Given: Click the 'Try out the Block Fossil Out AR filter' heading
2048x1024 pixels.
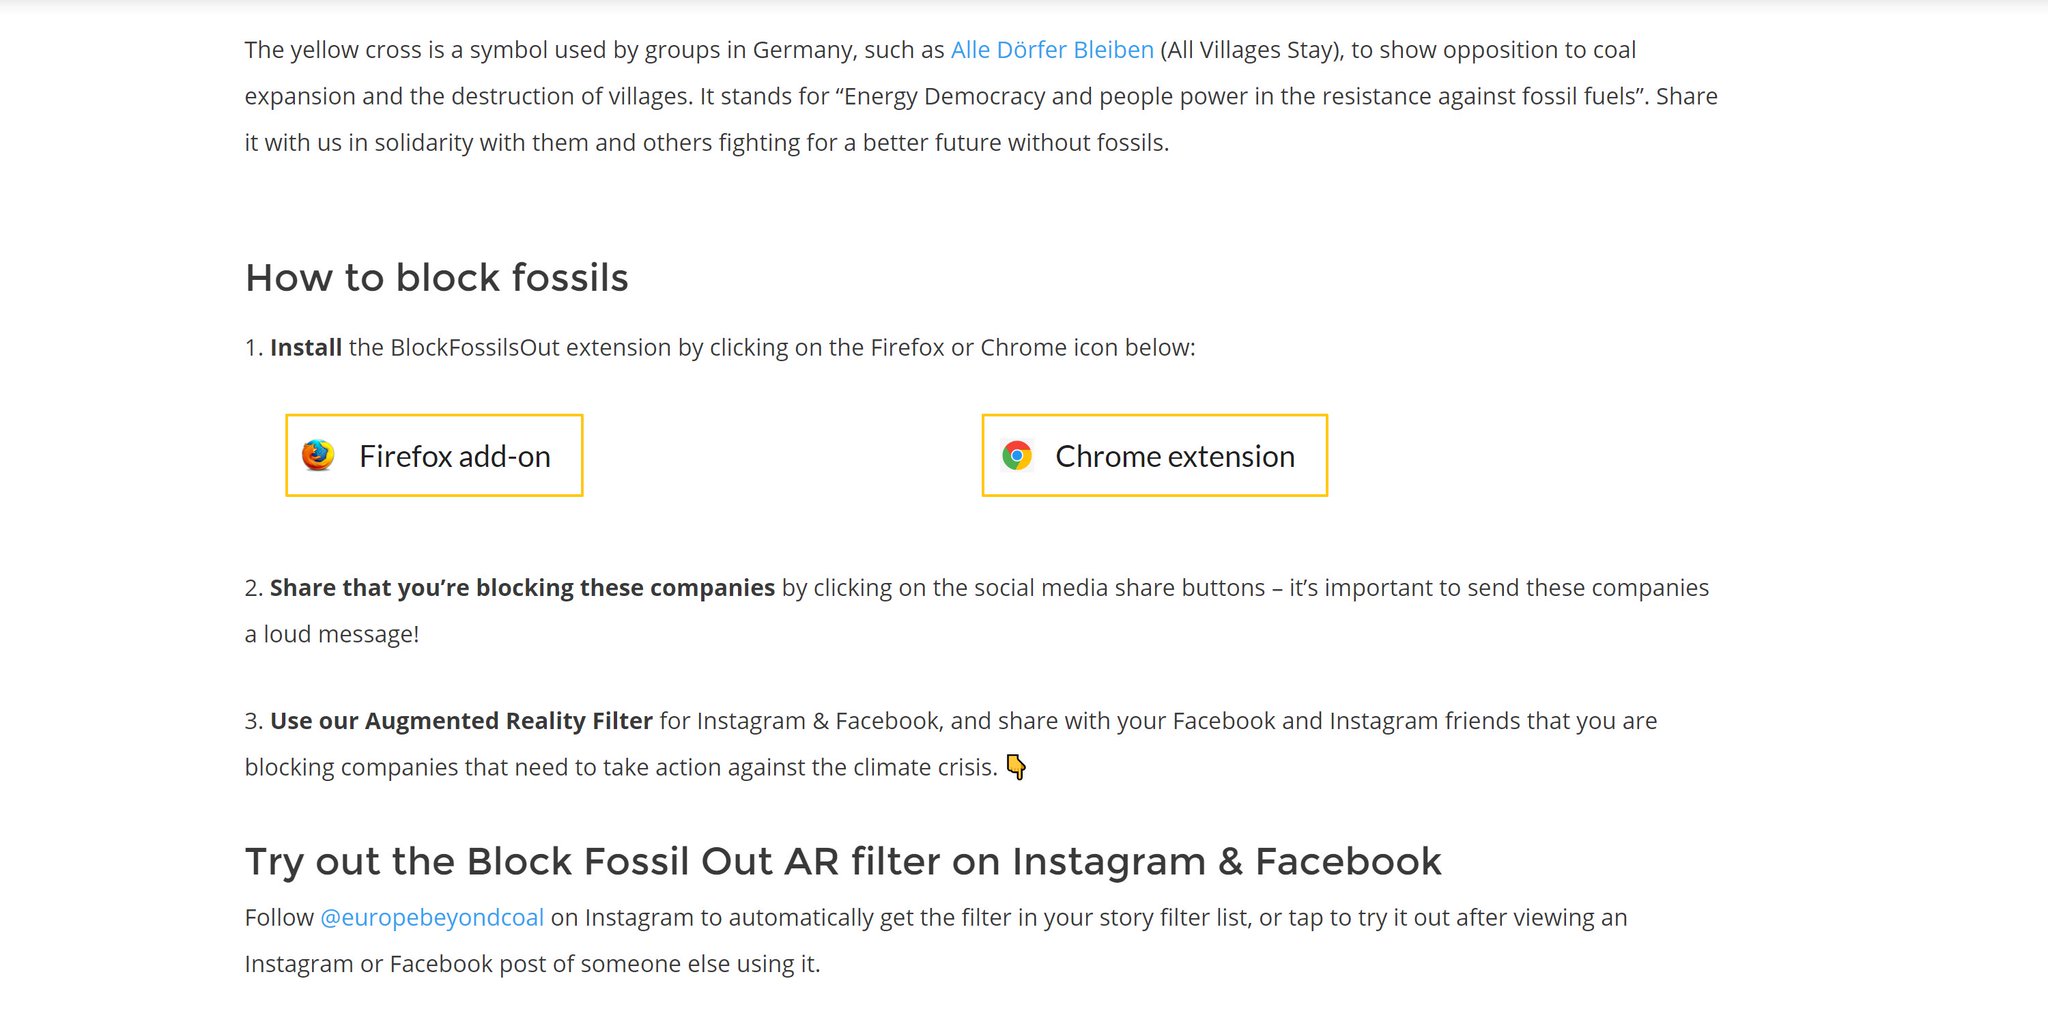Looking at the screenshot, I should (843, 862).
